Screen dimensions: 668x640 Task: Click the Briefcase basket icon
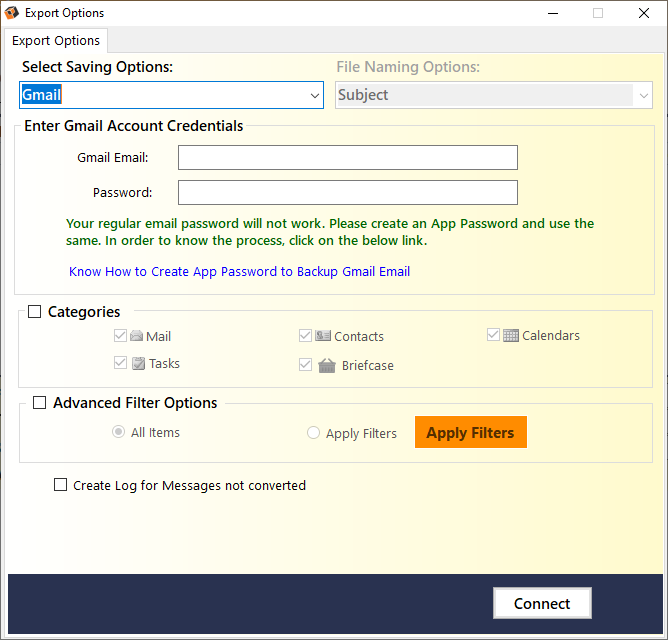tap(327, 366)
